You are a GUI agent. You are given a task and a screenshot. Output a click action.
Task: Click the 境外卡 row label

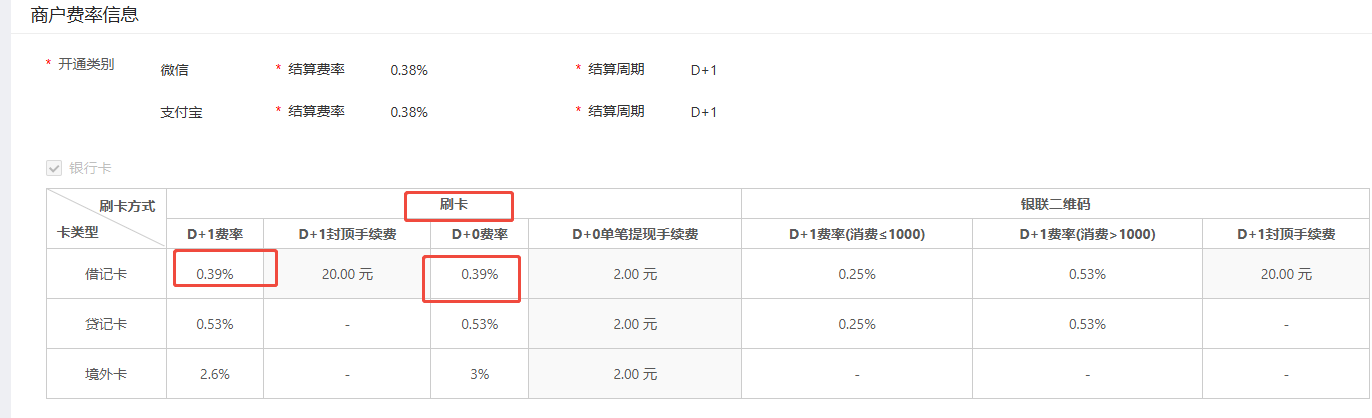point(106,374)
